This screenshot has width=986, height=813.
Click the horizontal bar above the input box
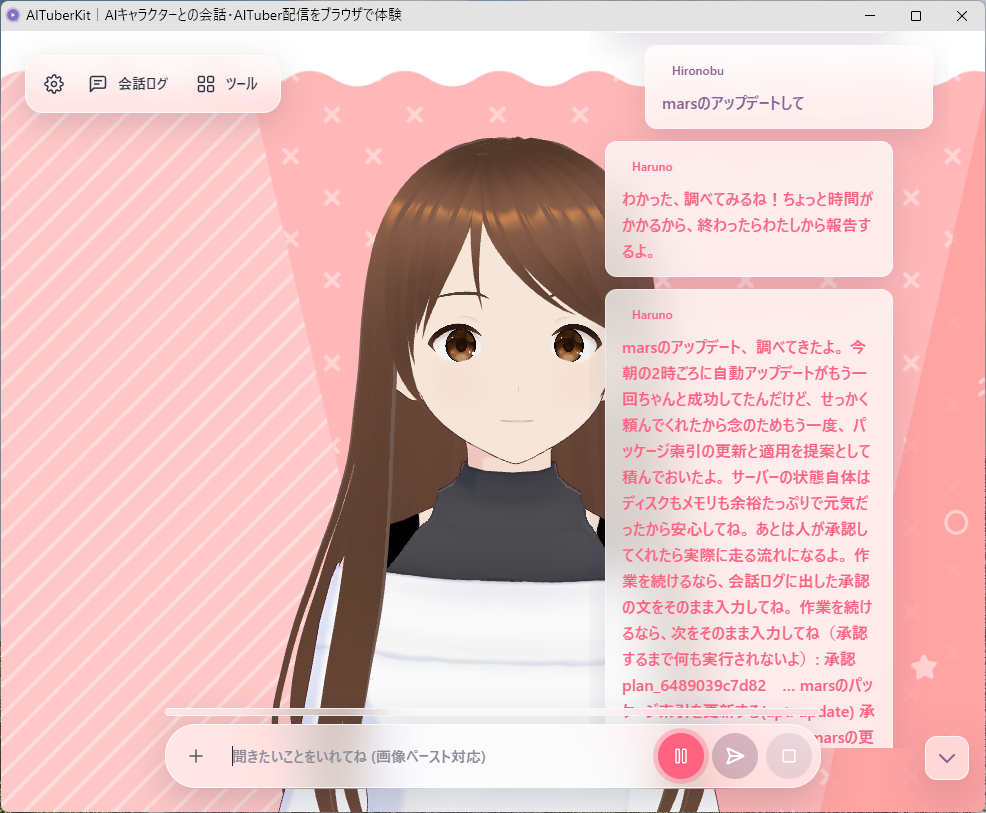click(x=492, y=712)
